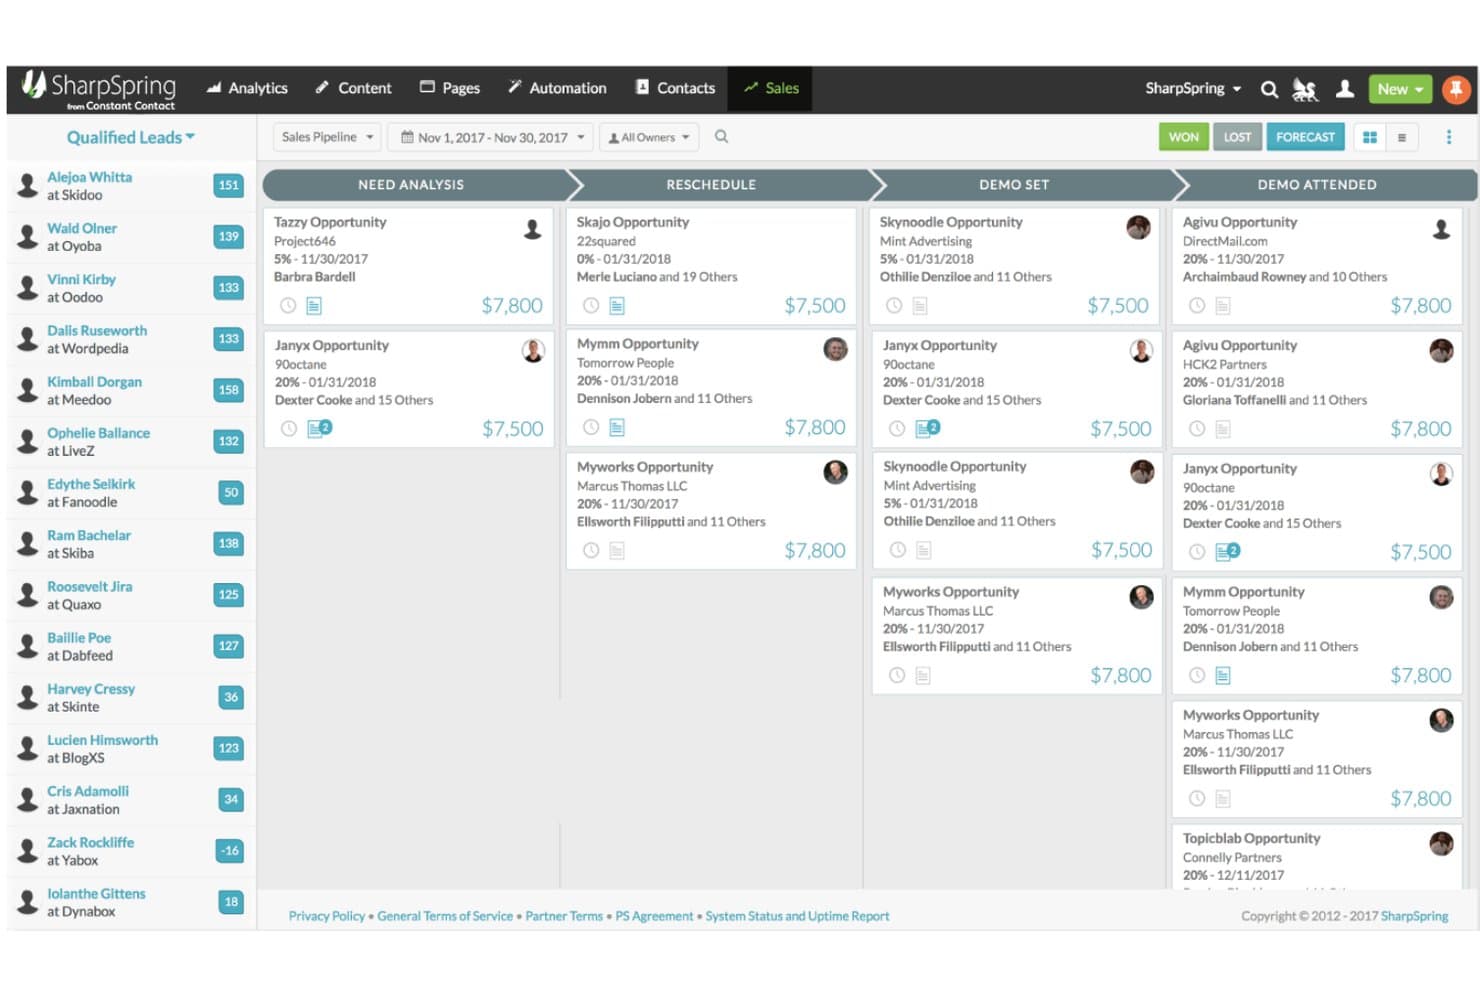Image resolution: width=1480 pixels, height=987 pixels.
Task: Click the LOST button
Action: pyautogui.click(x=1237, y=137)
